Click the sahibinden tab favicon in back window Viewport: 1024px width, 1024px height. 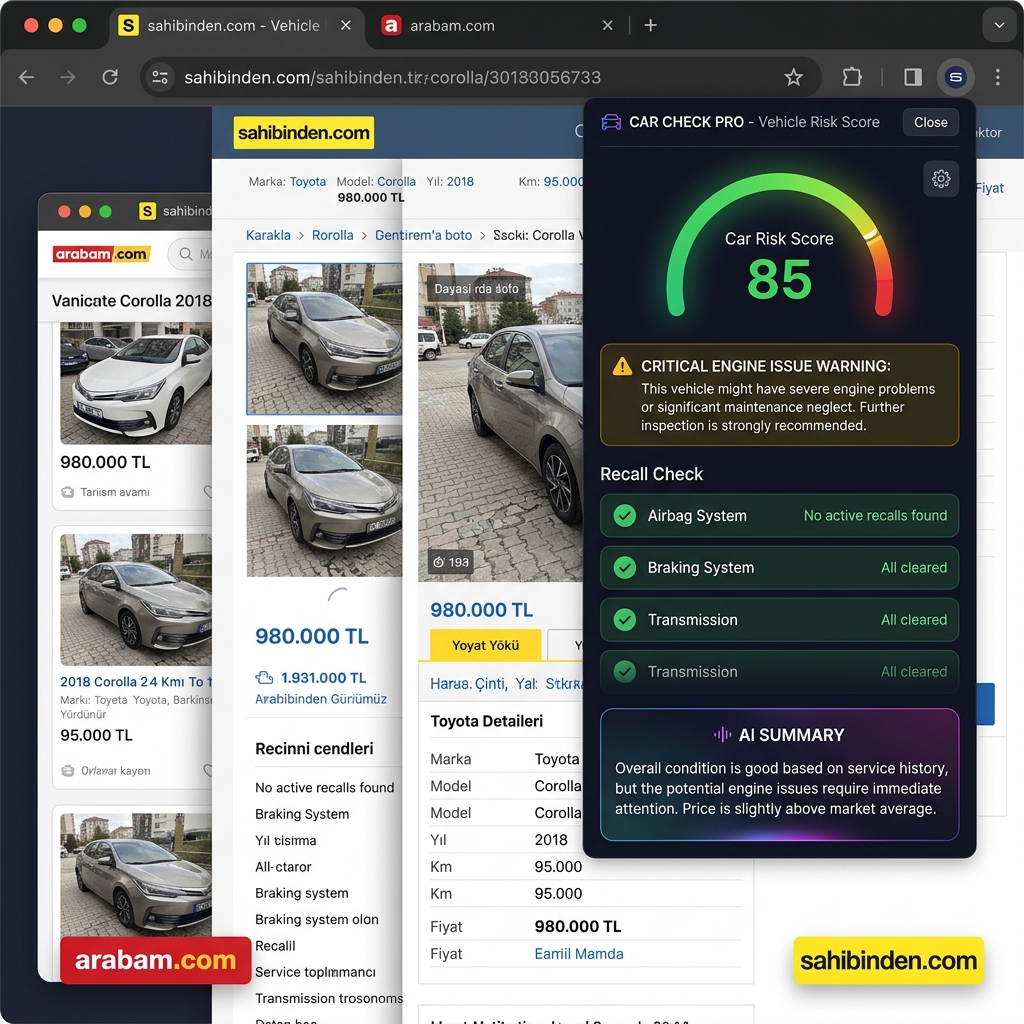[148, 211]
